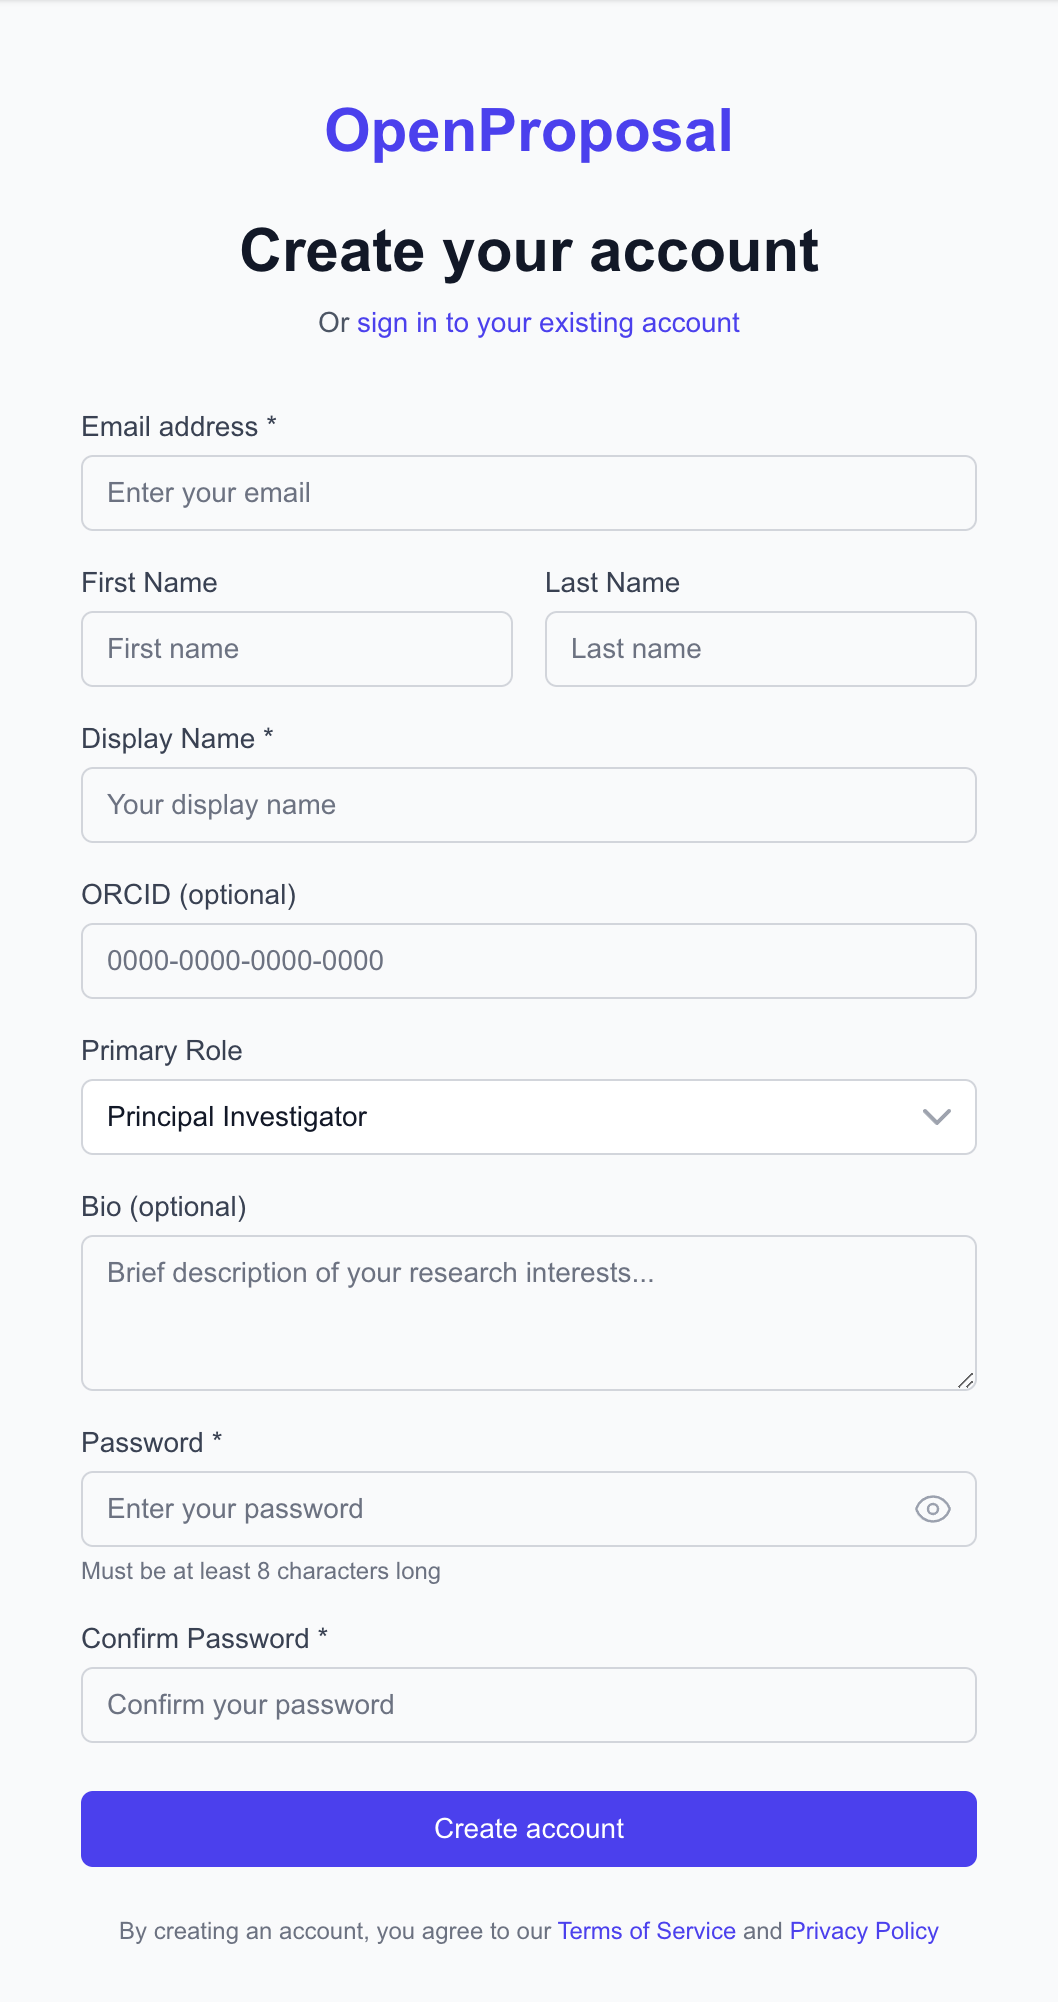Open the Terms of Service link
This screenshot has height=2002, width=1058.
click(x=646, y=1931)
